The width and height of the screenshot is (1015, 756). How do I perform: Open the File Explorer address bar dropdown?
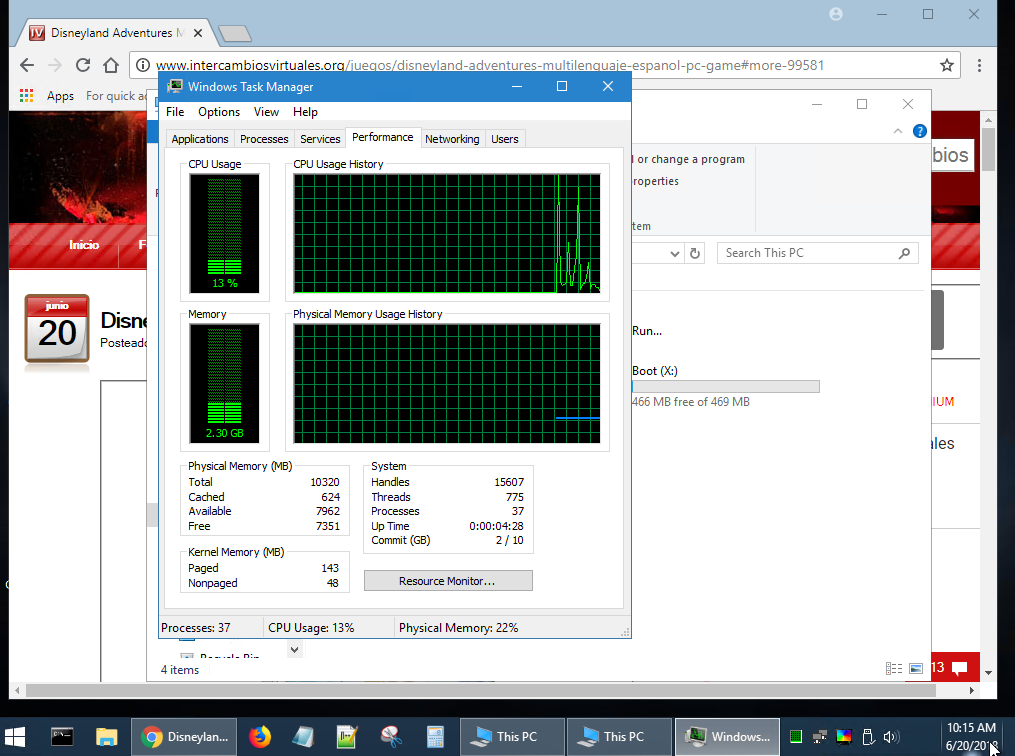(676, 253)
